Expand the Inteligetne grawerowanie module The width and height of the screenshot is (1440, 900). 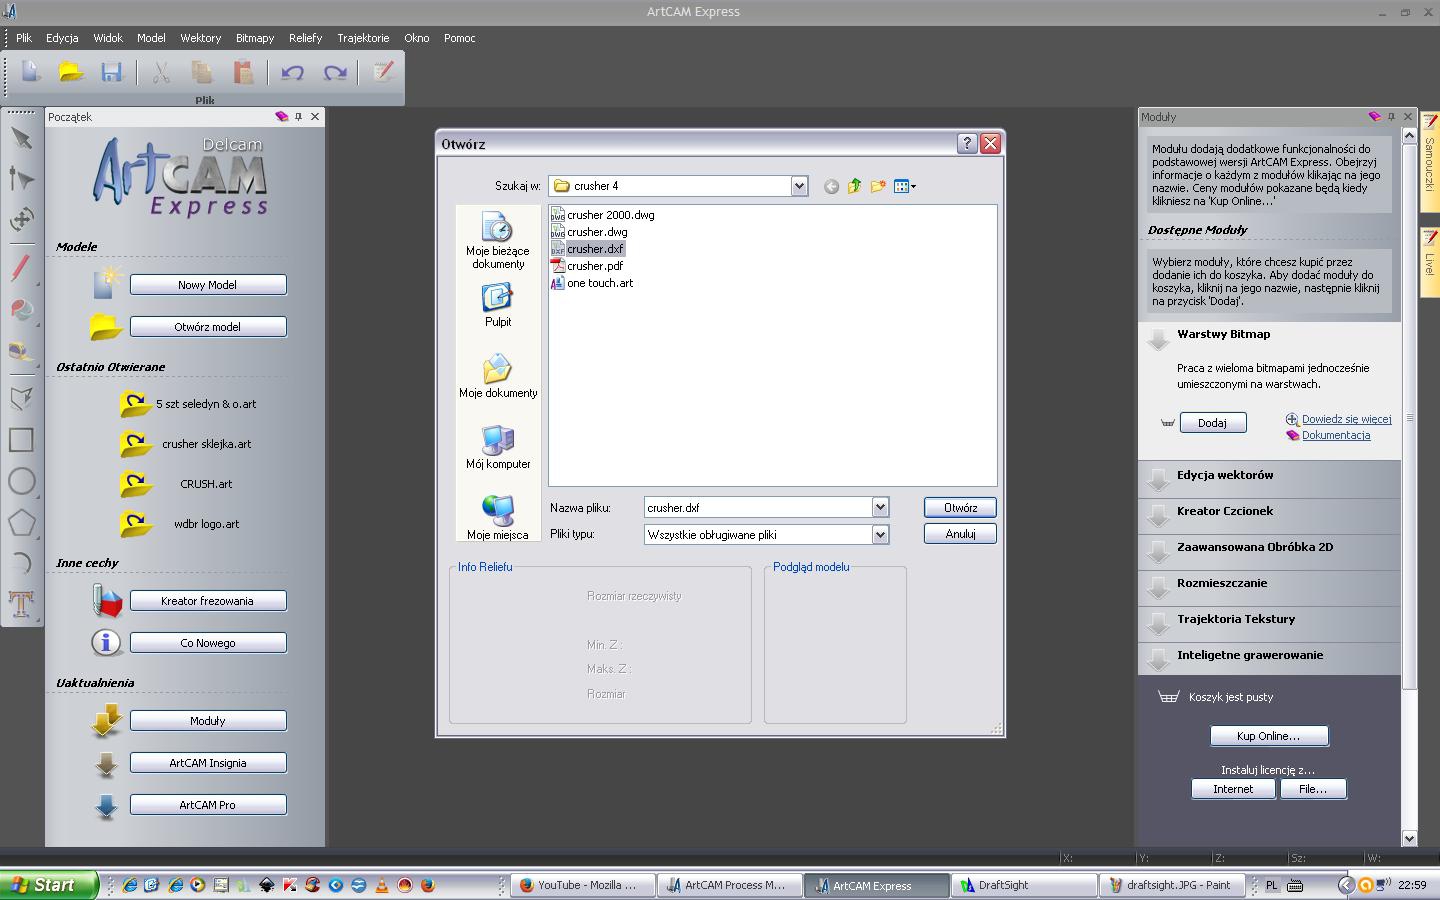click(1270, 659)
